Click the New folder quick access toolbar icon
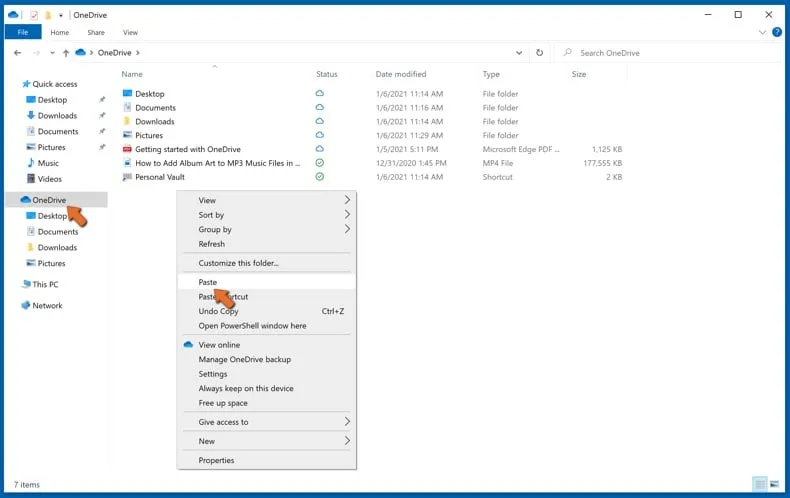 tap(48, 15)
